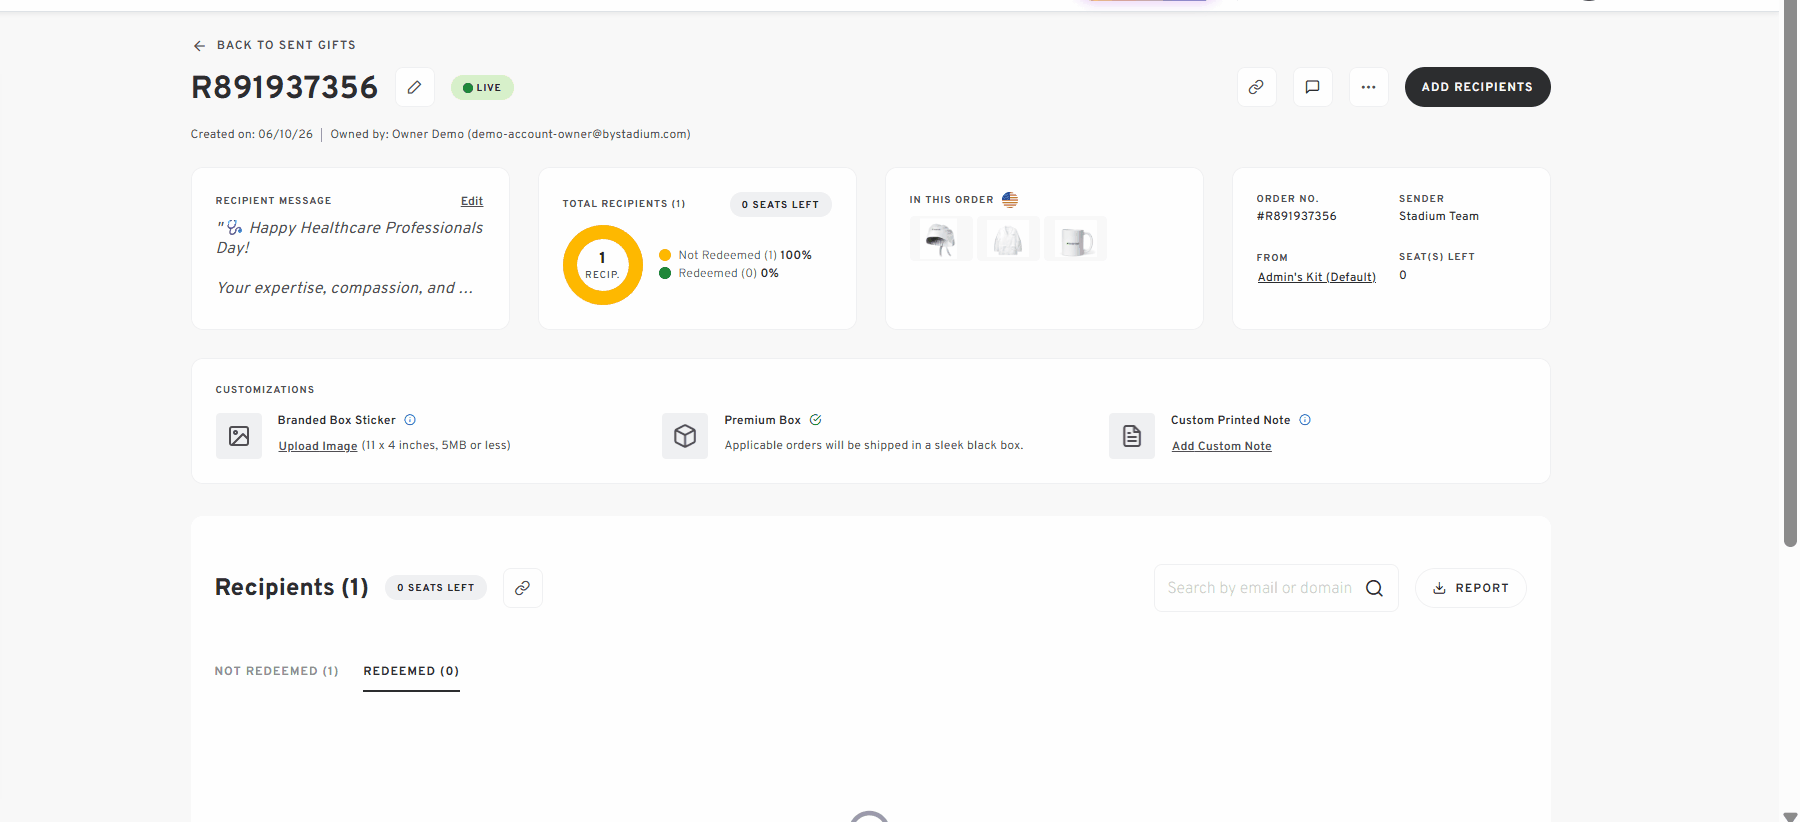Viewport: 1800px width, 822px height.
Task: Click the vertical page scrollbar
Action: 1790,273
